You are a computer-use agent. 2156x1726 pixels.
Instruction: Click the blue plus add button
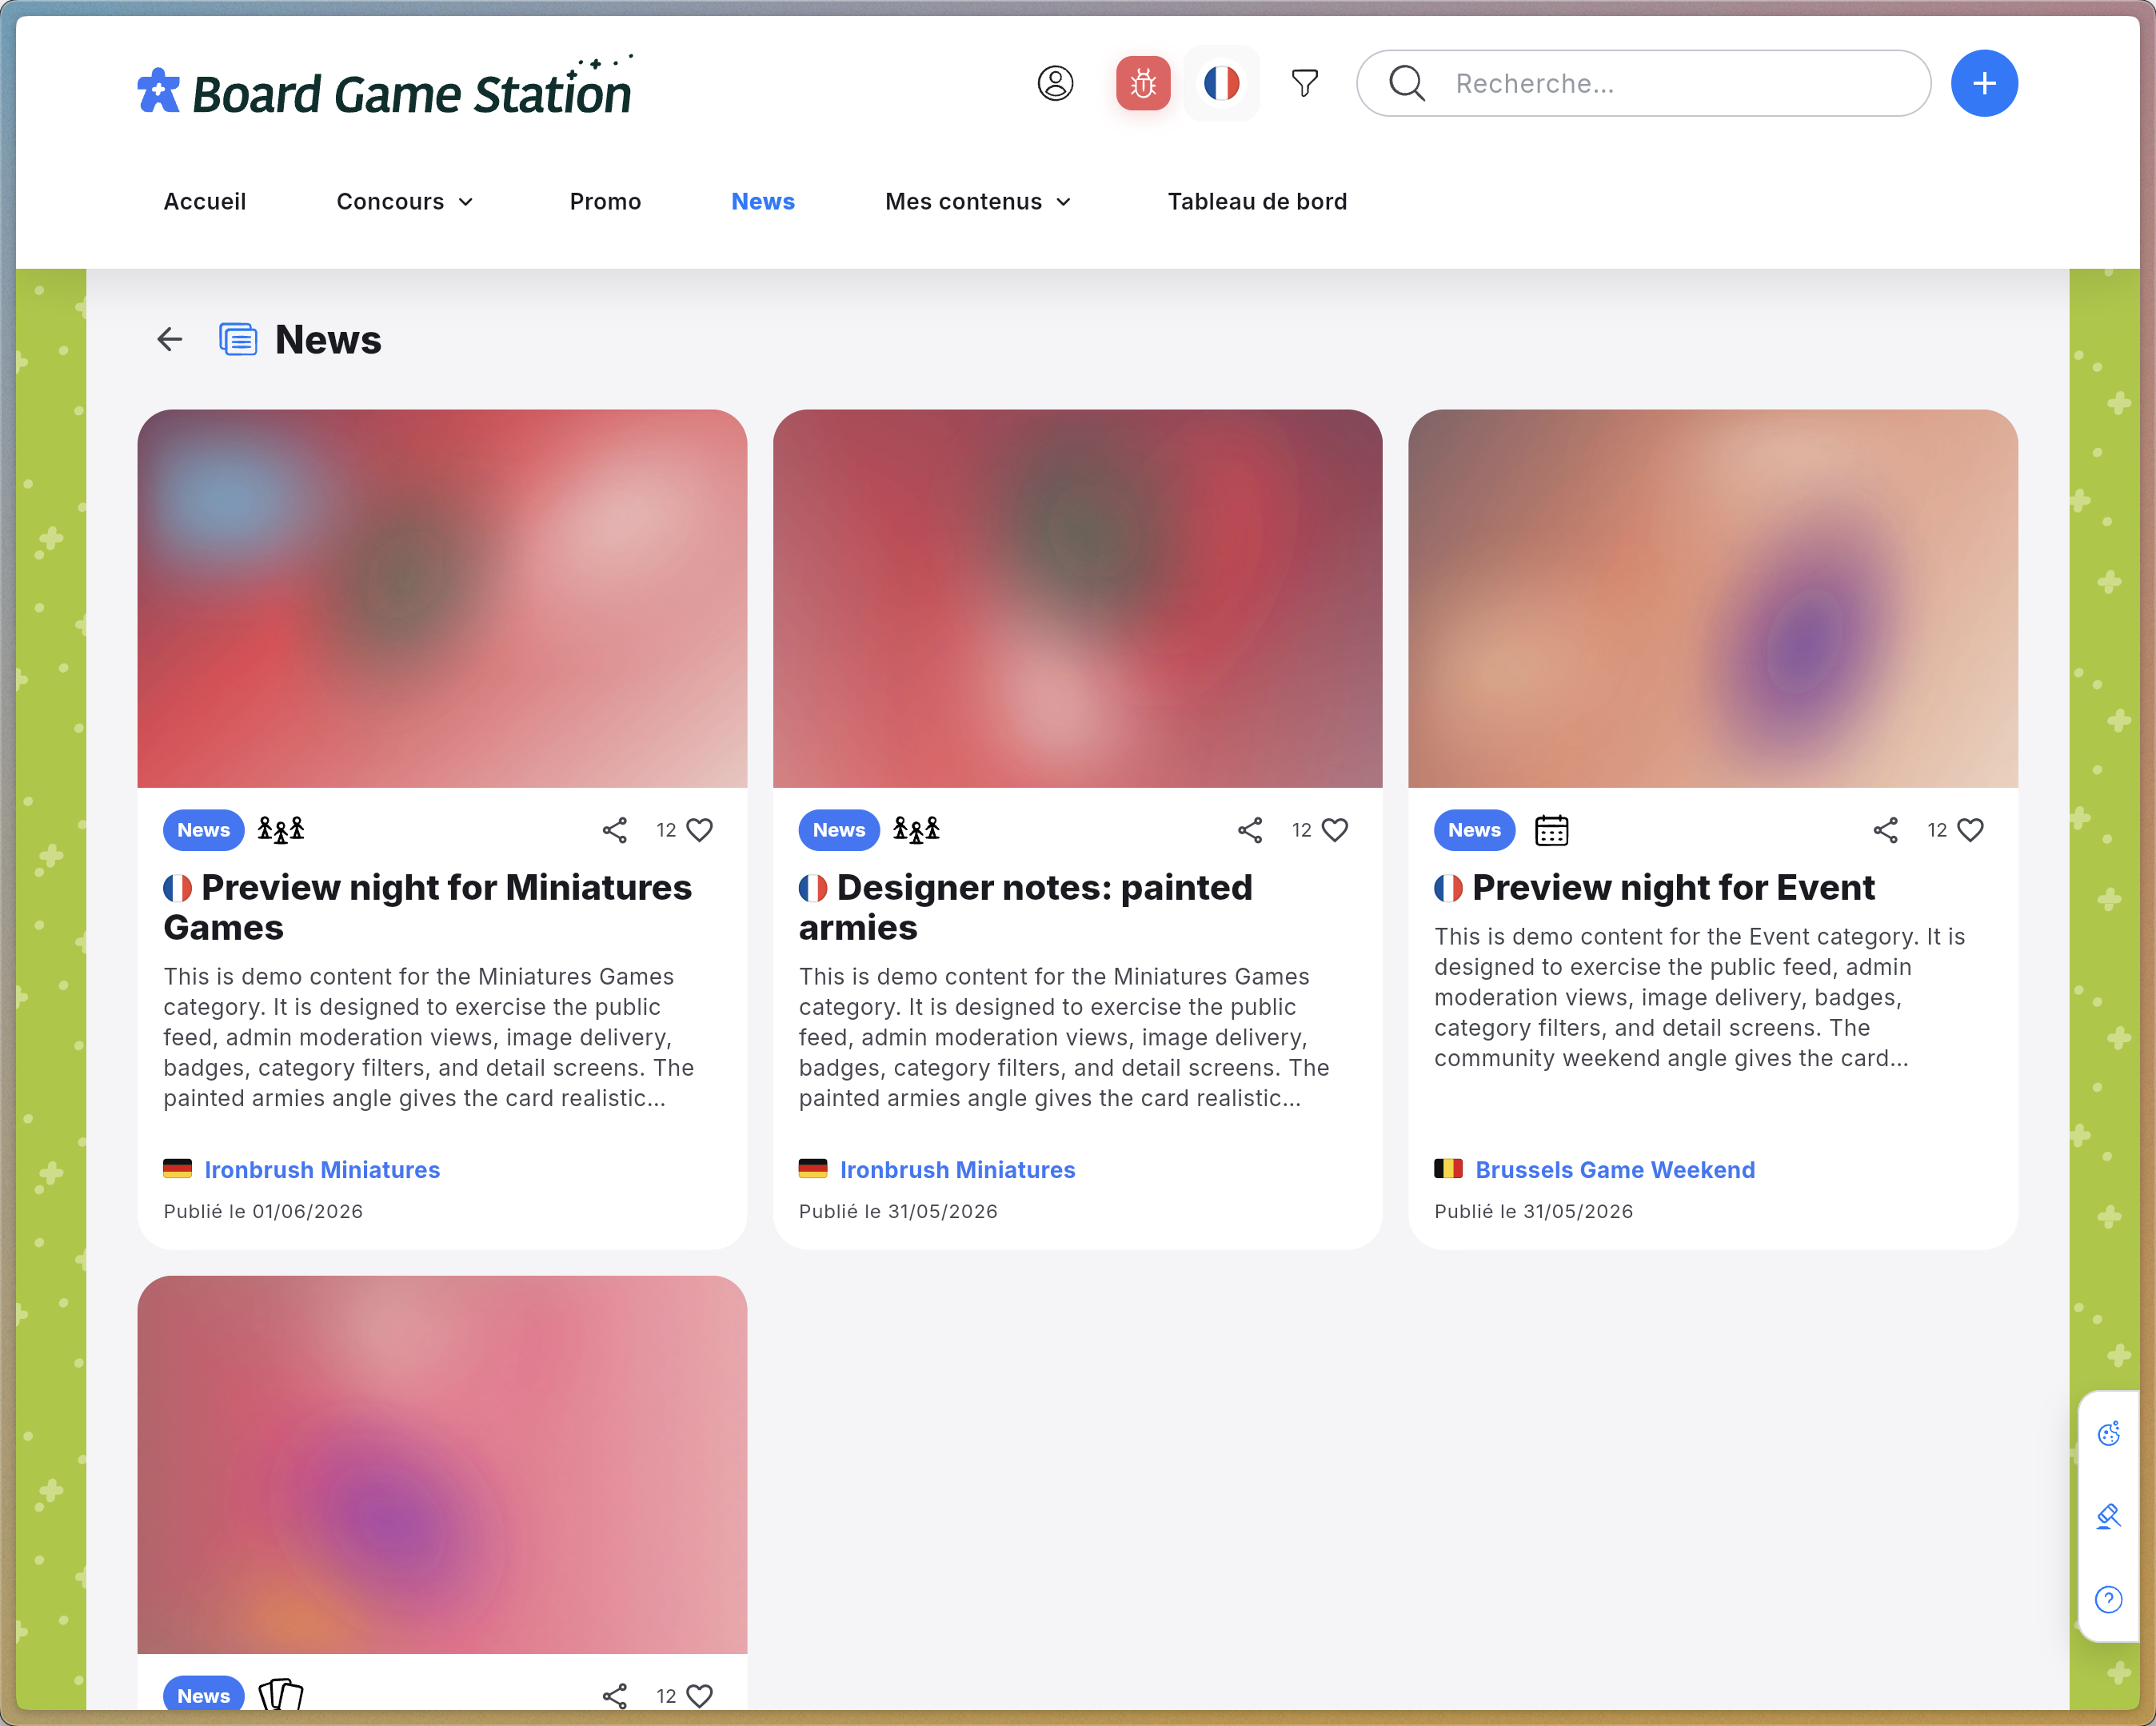coord(1984,83)
